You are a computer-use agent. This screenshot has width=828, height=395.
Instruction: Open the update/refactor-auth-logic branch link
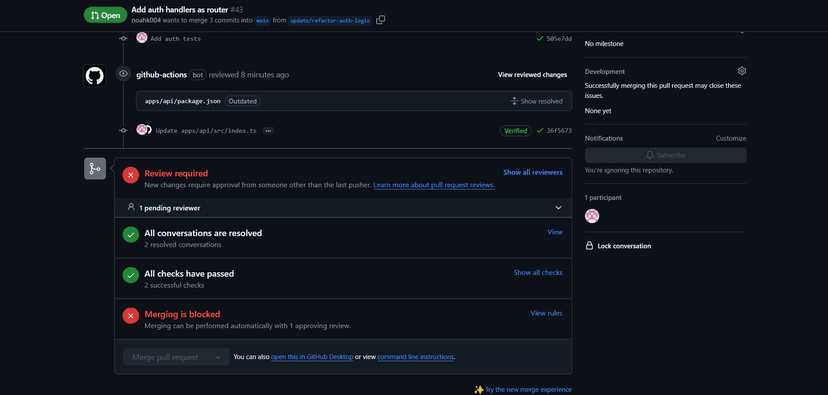330,21
